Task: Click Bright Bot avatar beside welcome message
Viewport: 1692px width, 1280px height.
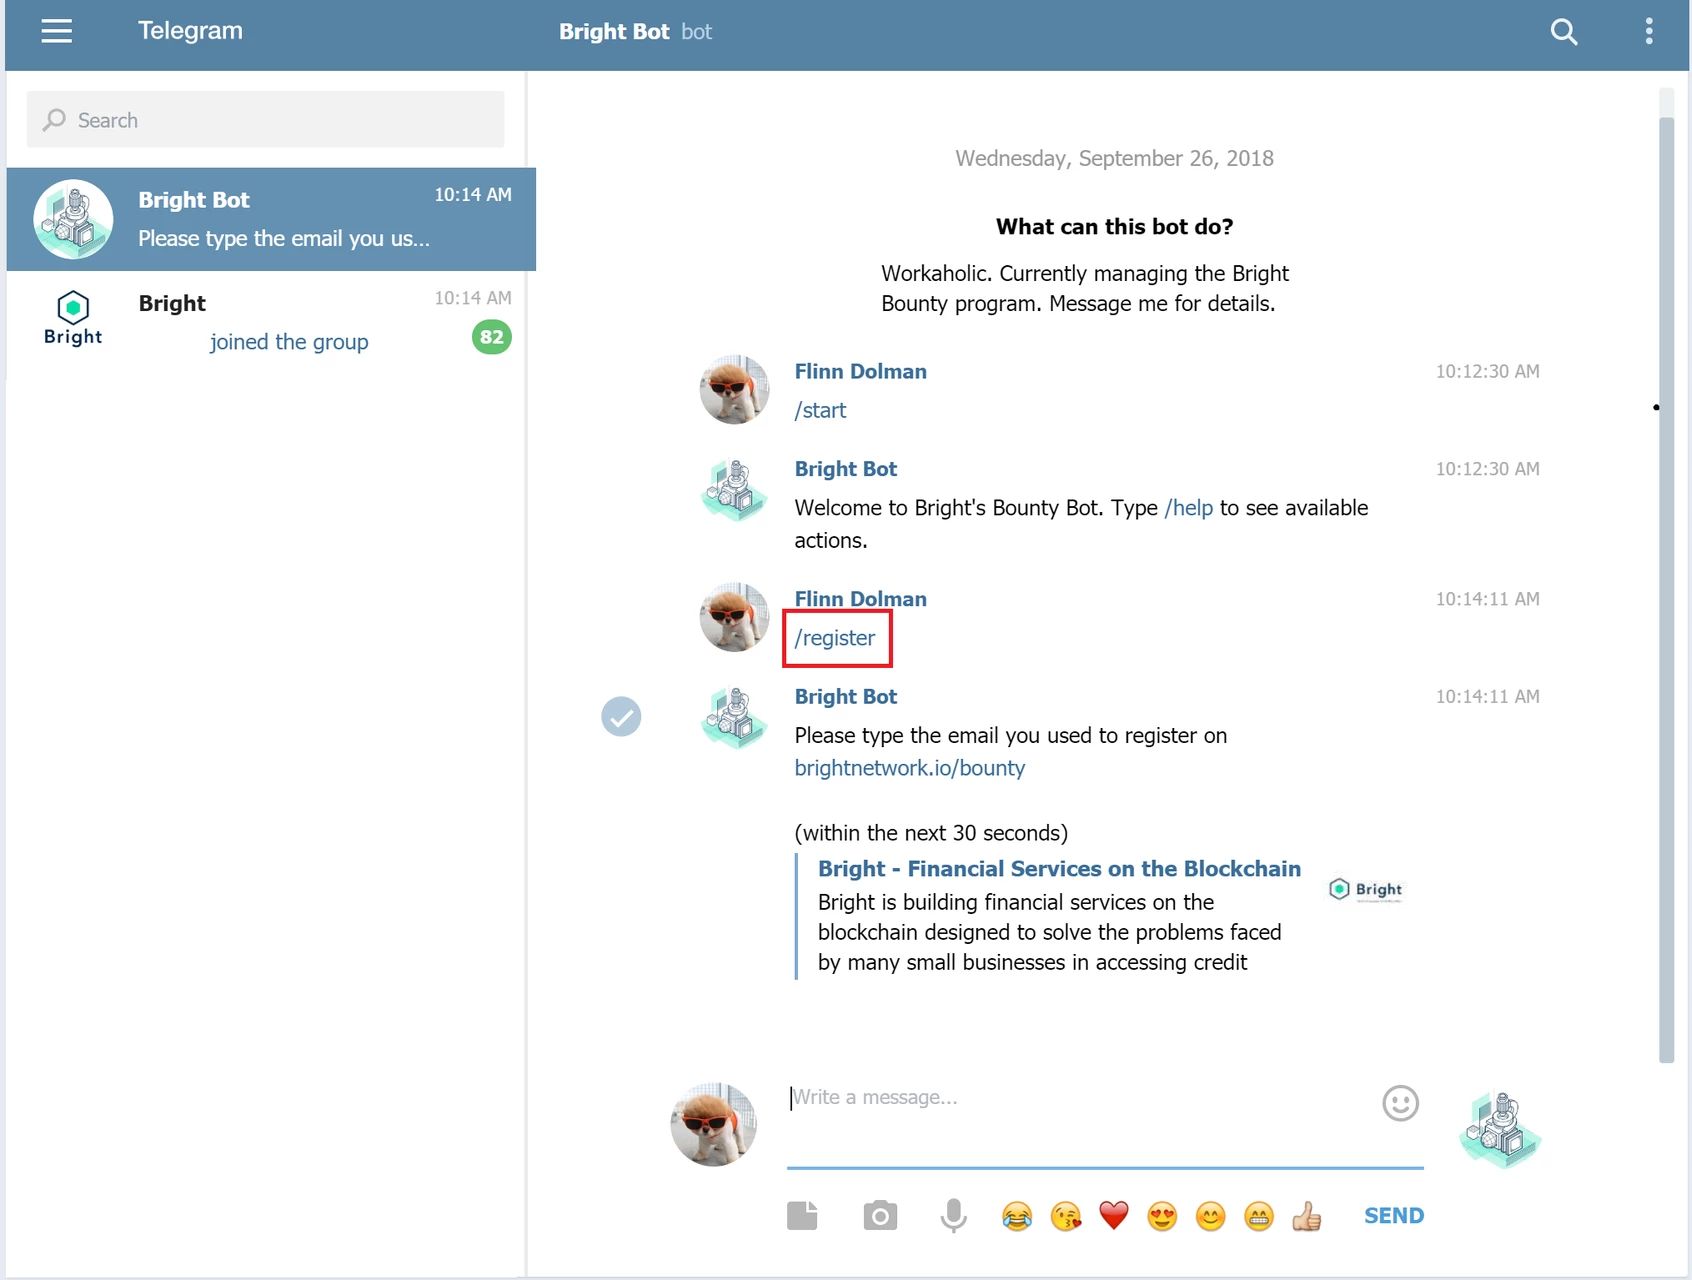Action: 734,490
